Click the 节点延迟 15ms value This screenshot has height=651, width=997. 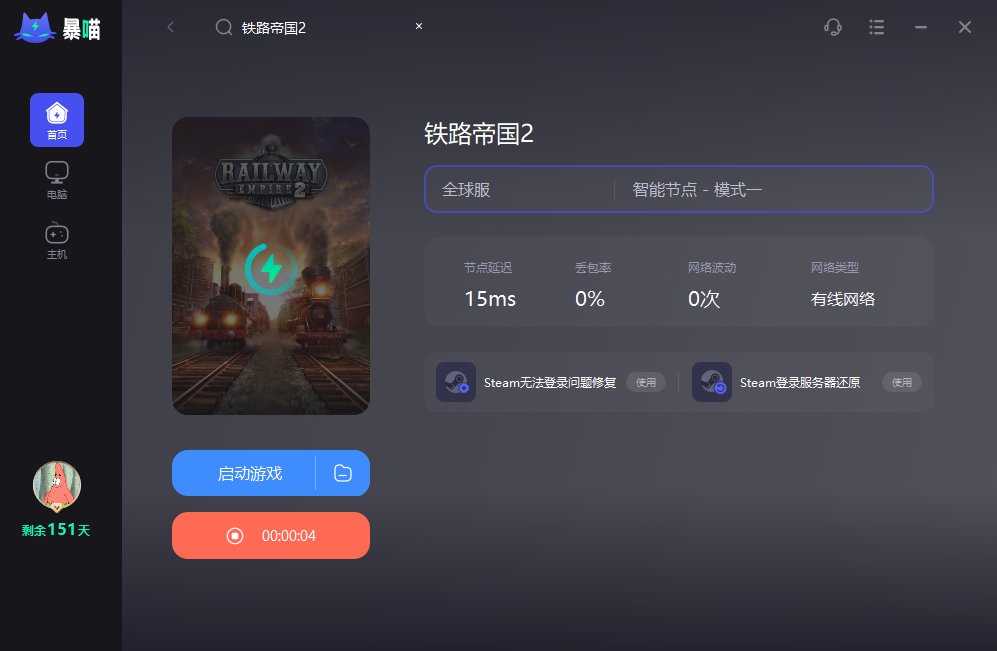coord(490,299)
